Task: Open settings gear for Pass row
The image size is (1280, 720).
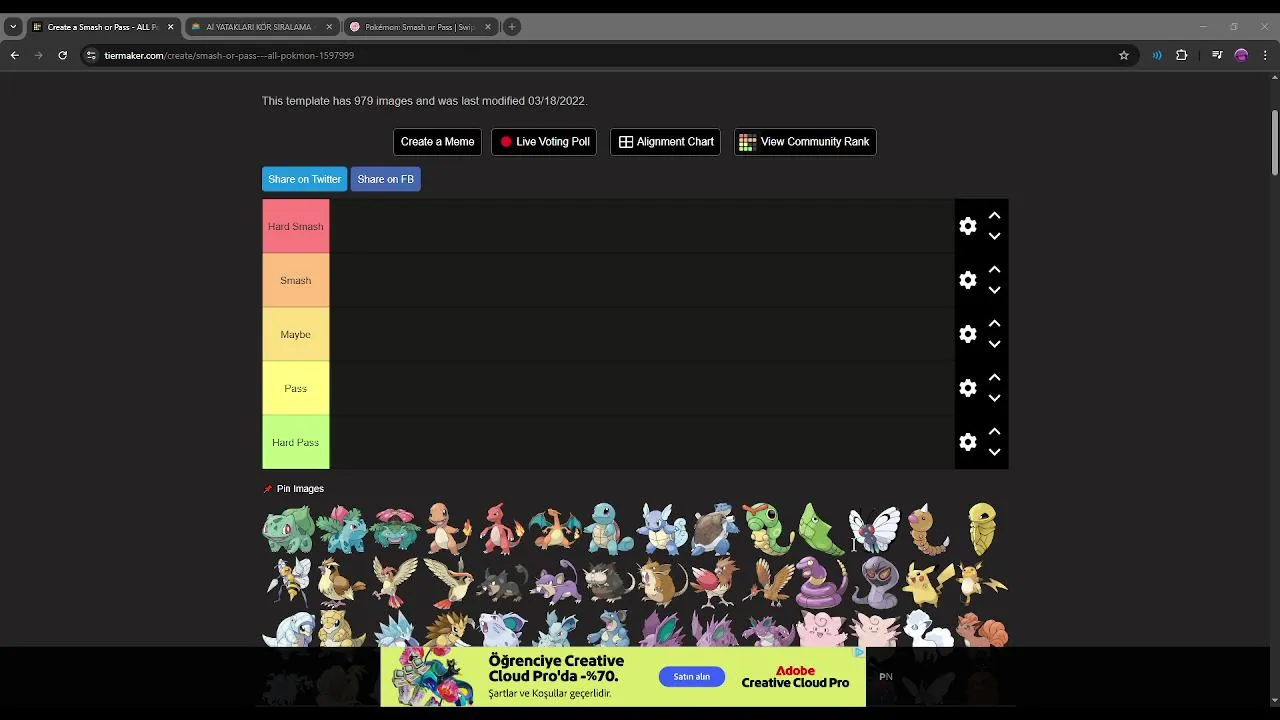Action: (x=967, y=388)
